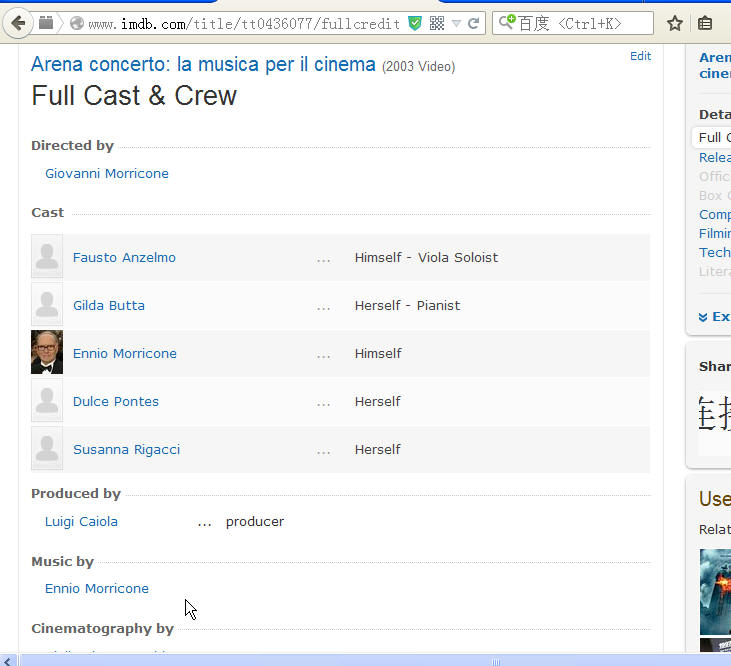
Task: Click the '(2003 Video)' year text
Action: click(419, 67)
